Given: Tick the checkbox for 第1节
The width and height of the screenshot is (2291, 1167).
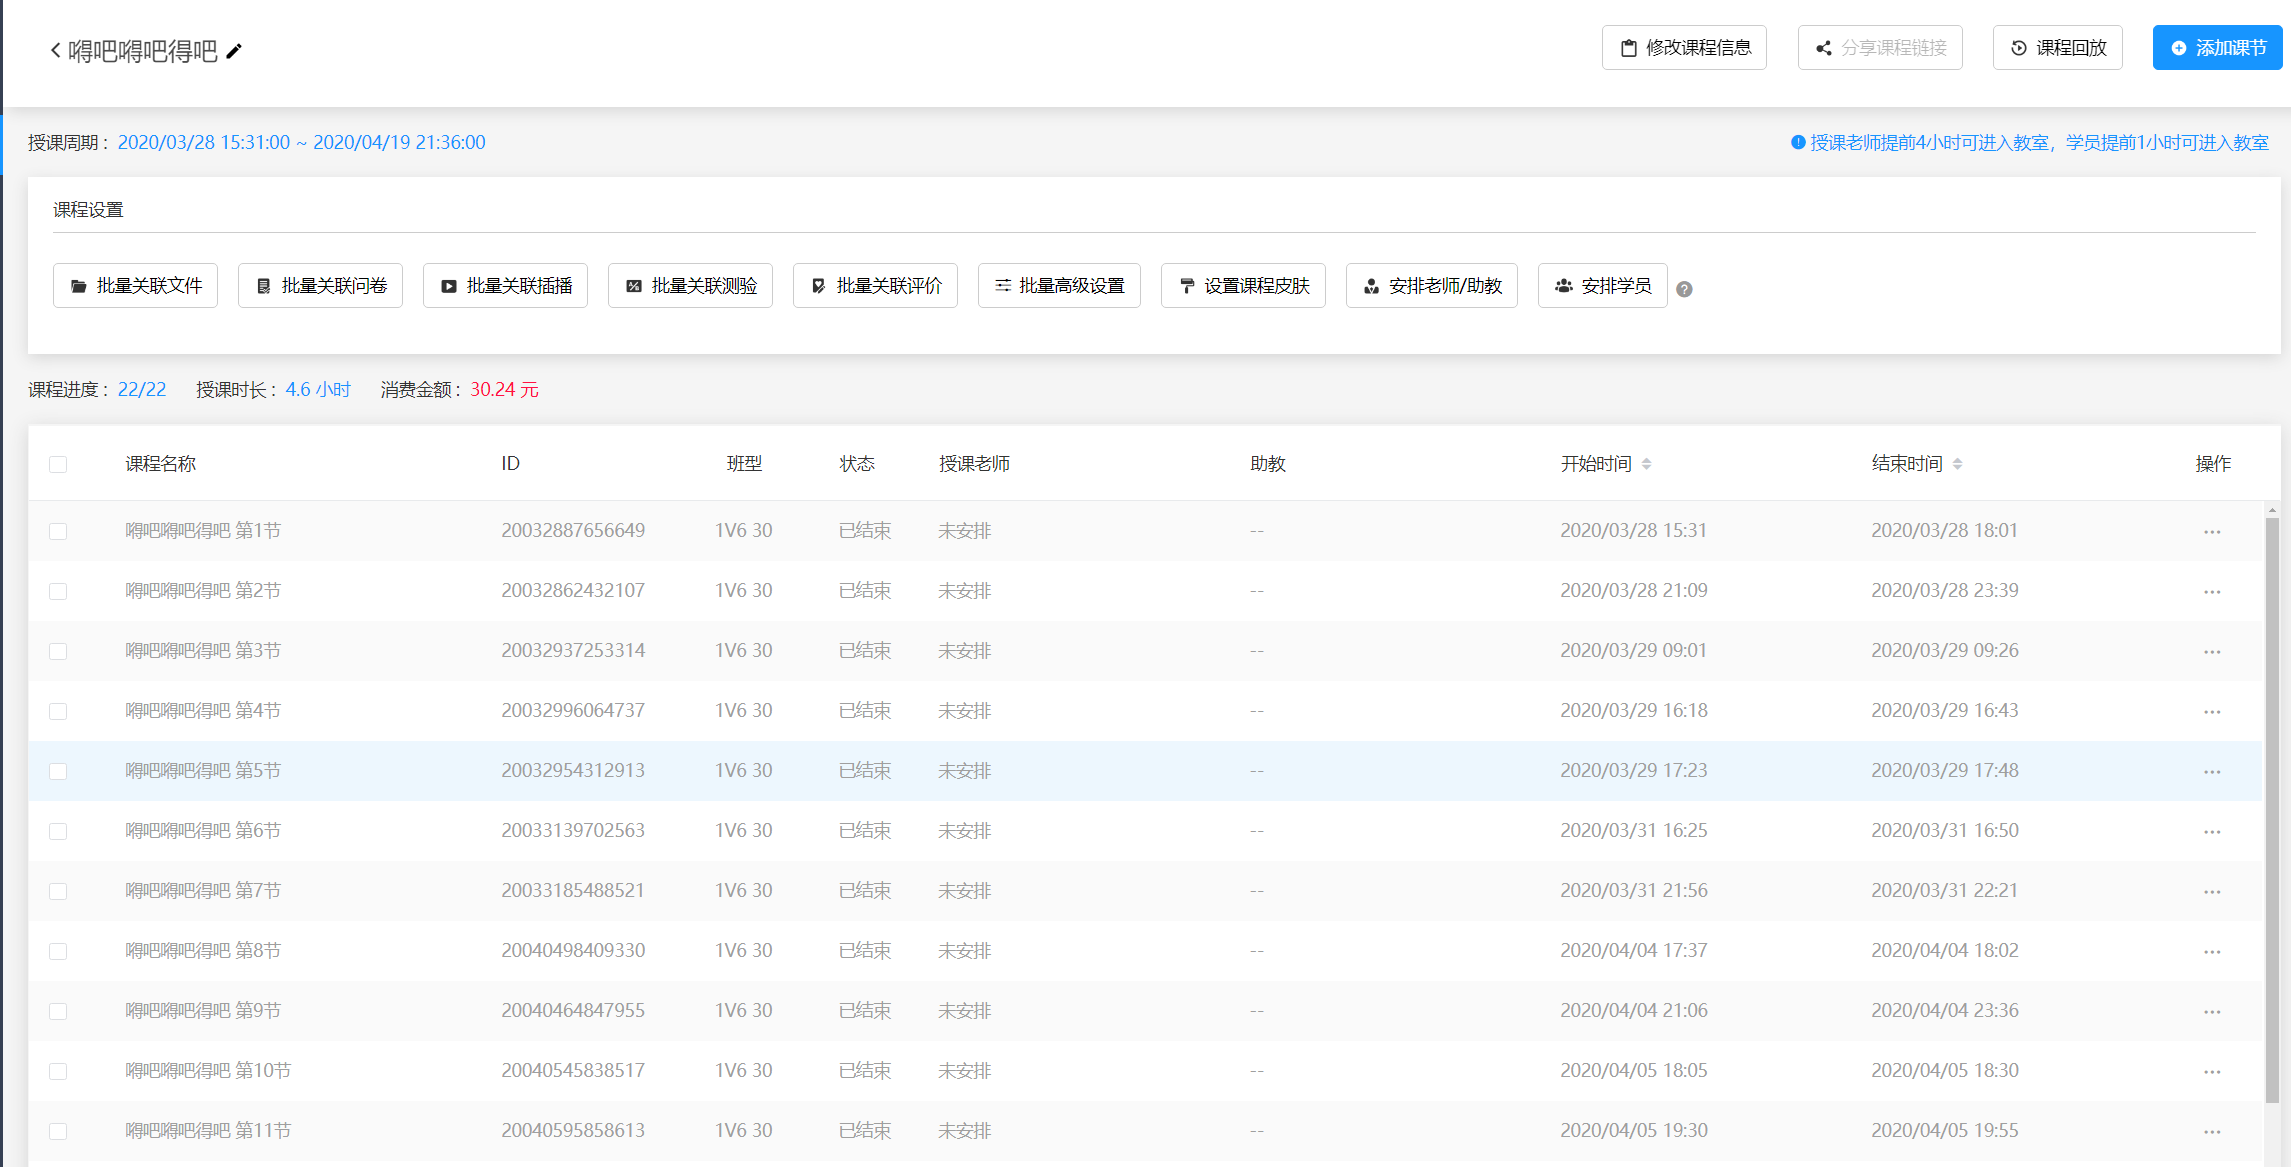Looking at the screenshot, I should pyautogui.click(x=58, y=531).
